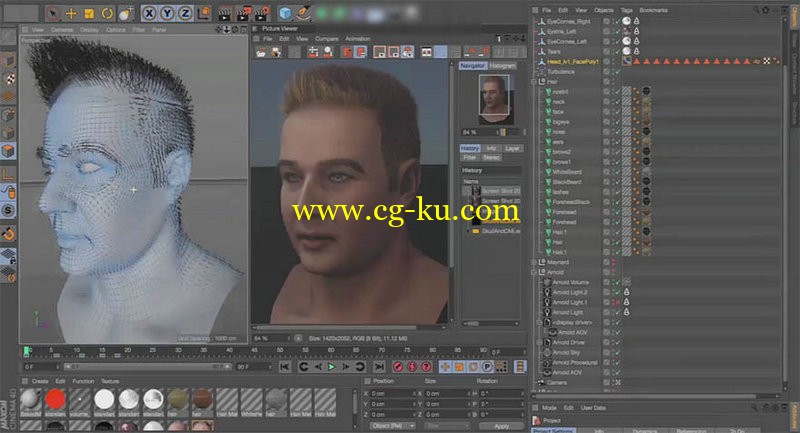This screenshot has width=800, height=433.
Task: Play the animation forwards
Action: coord(332,367)
